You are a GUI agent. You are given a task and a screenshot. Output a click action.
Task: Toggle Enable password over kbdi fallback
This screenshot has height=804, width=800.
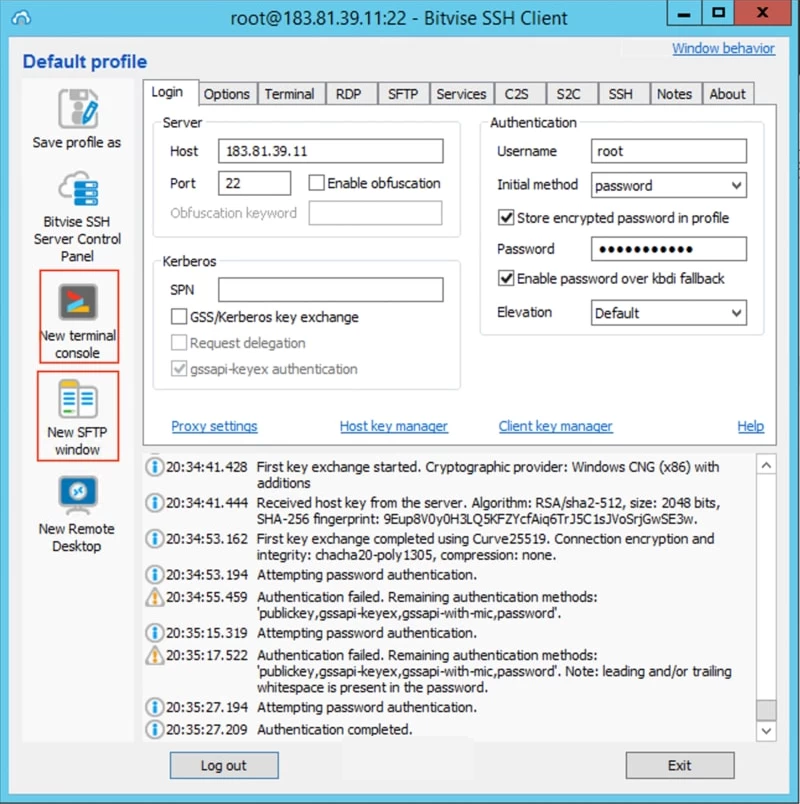[506, 278]
